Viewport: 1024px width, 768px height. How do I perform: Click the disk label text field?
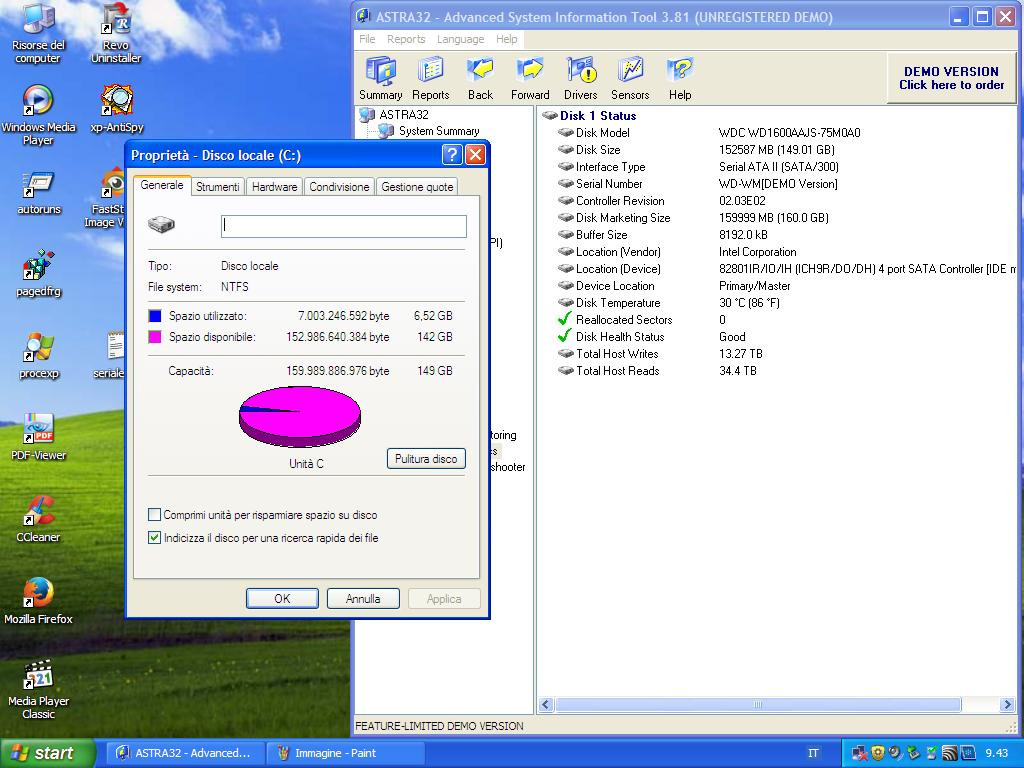coord(343,226)
